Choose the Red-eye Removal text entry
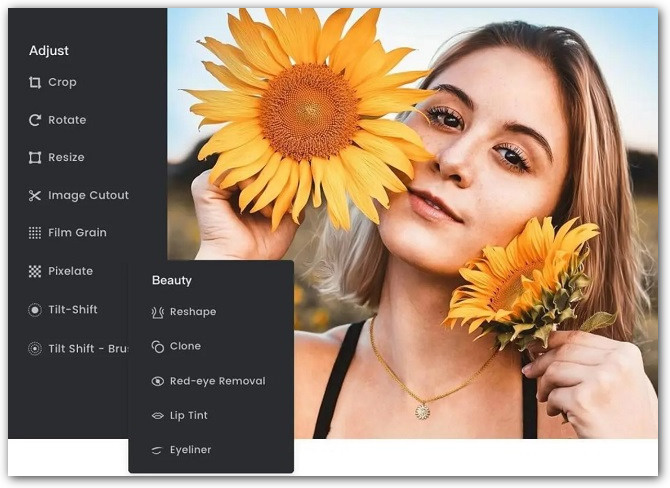 tap(217, 381)
